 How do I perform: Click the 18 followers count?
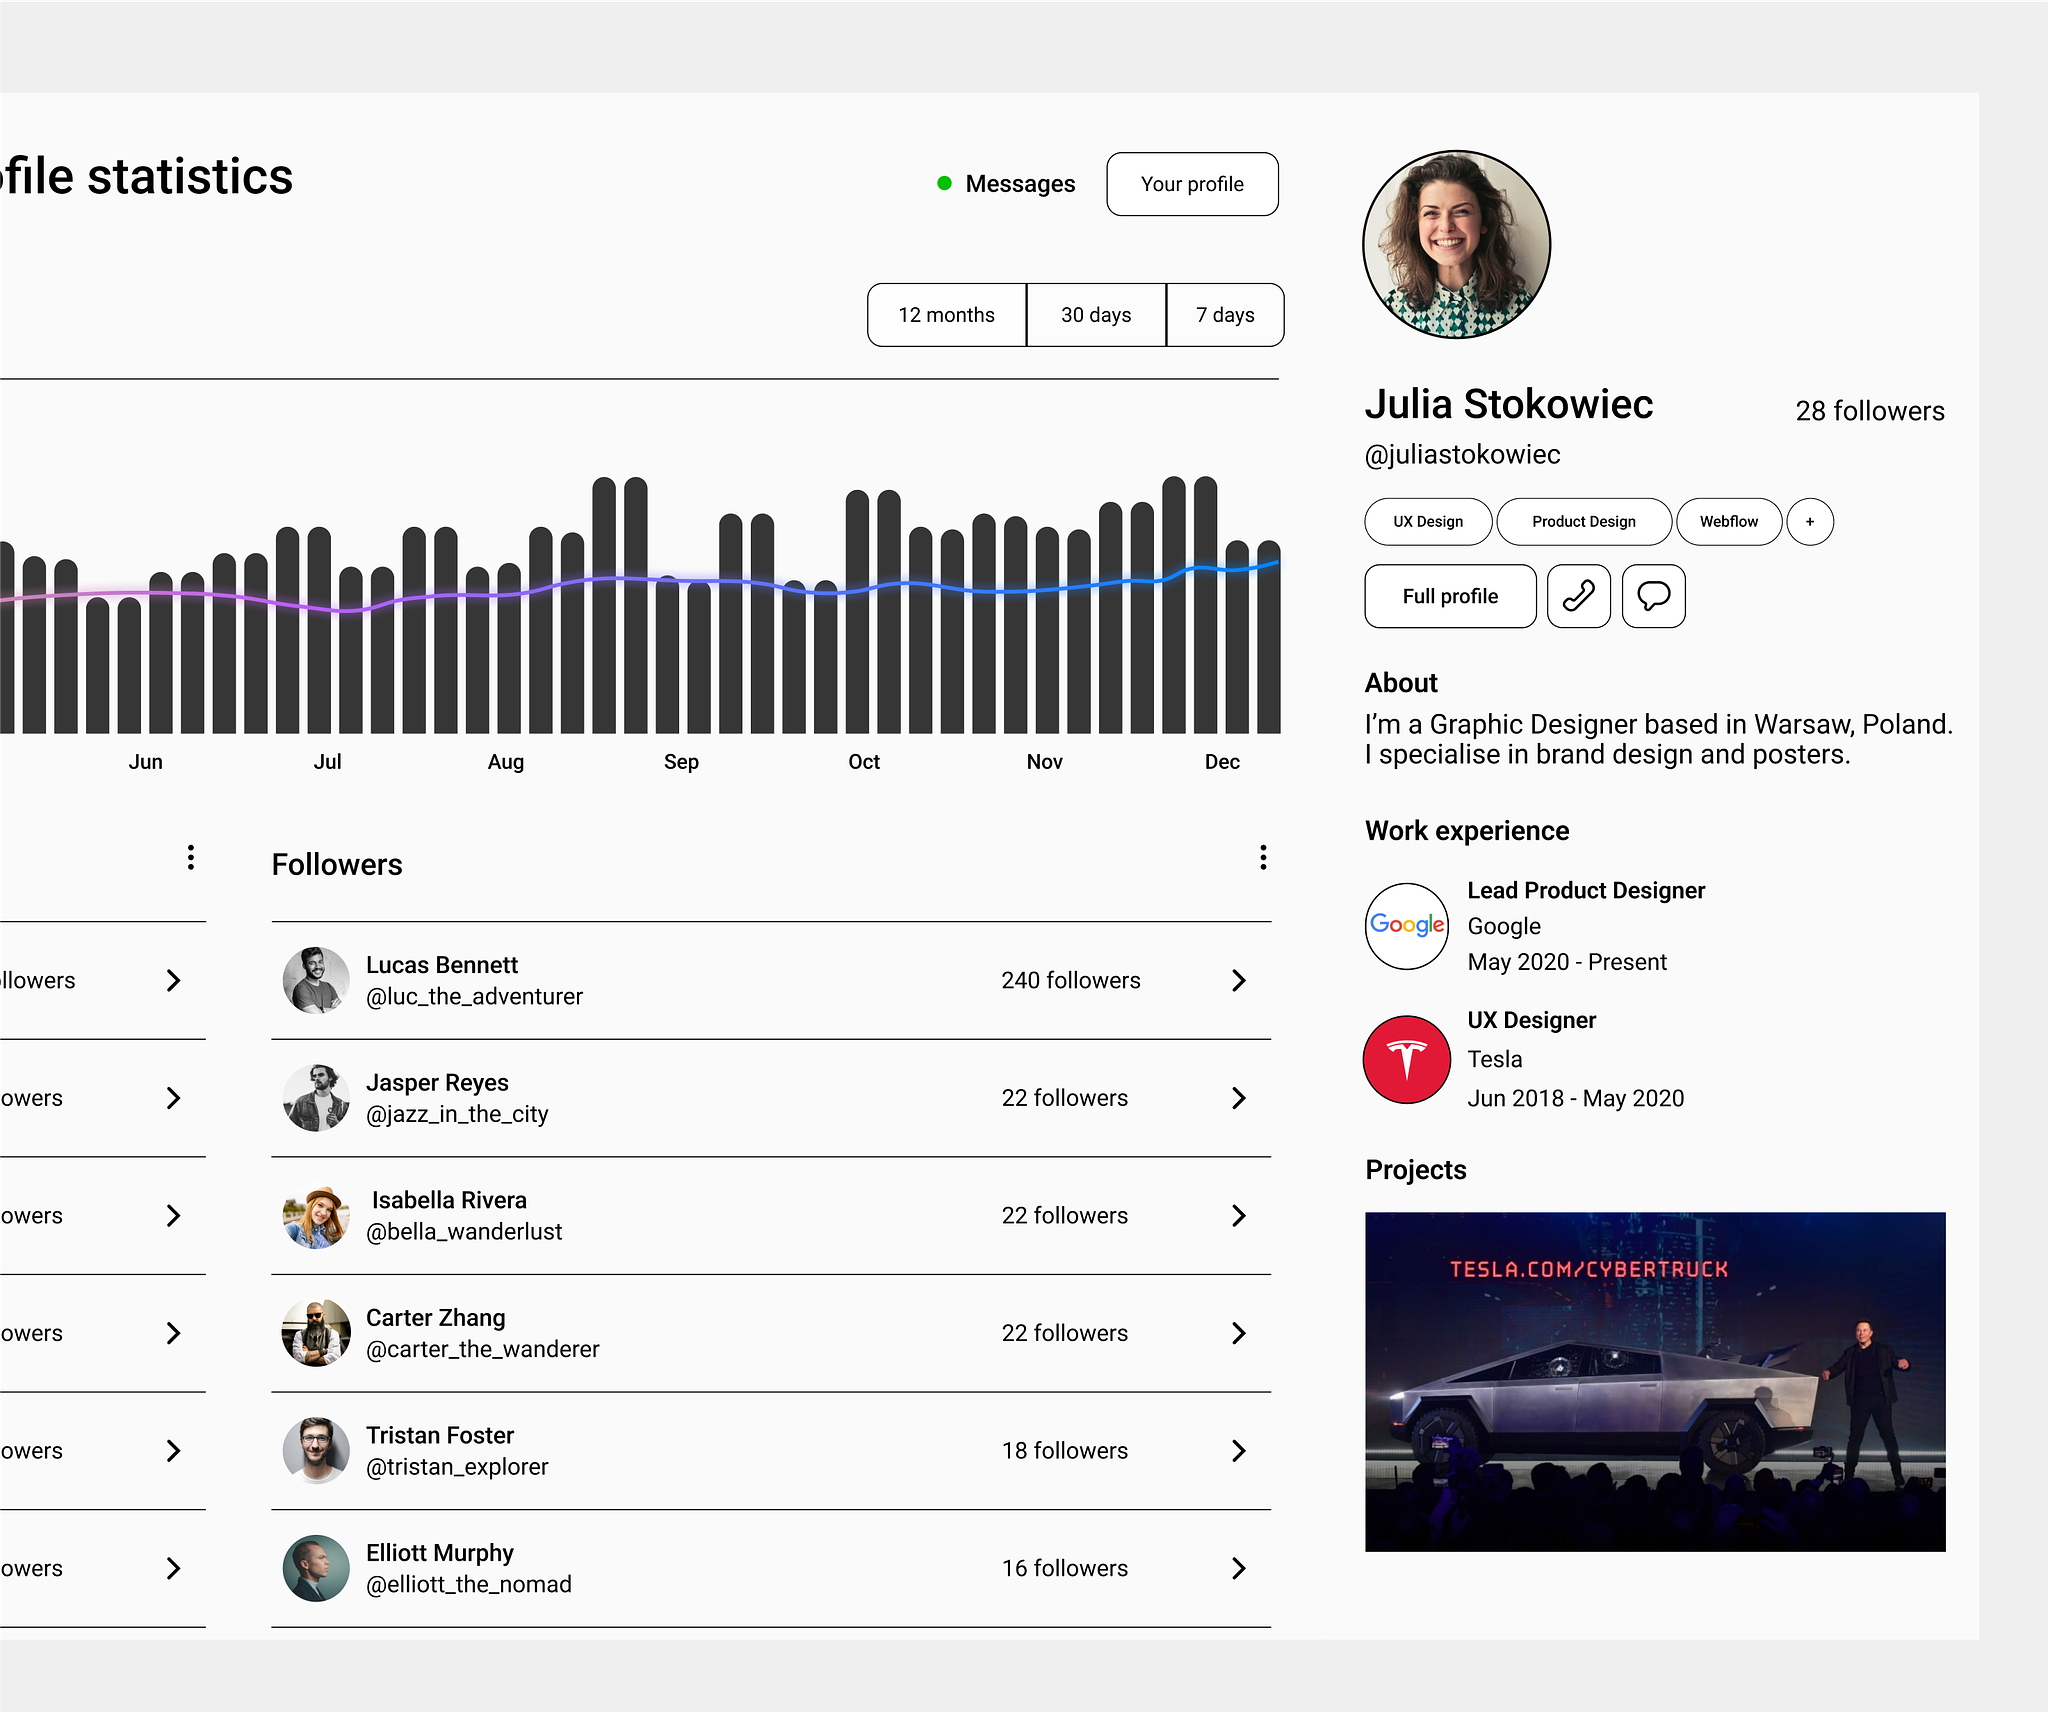pos(1065,1451)
